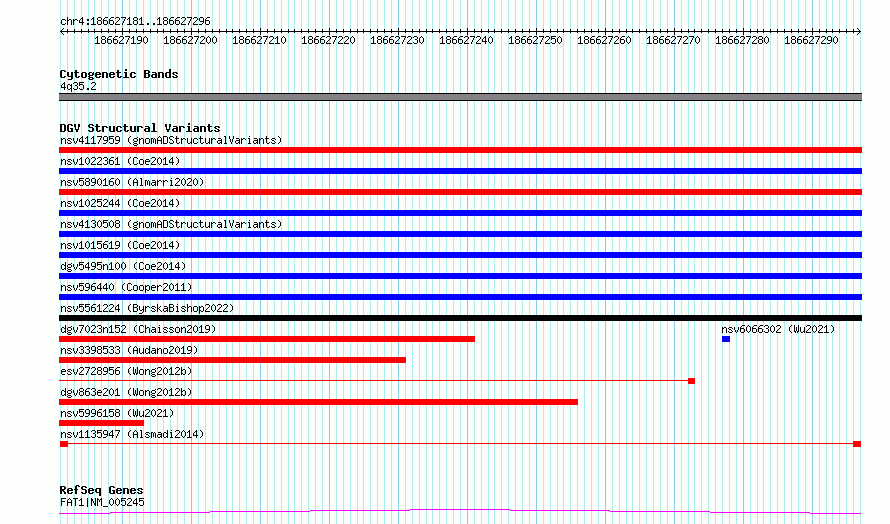
Task: Click the RefSeq Genes track title
Action: 102,490
